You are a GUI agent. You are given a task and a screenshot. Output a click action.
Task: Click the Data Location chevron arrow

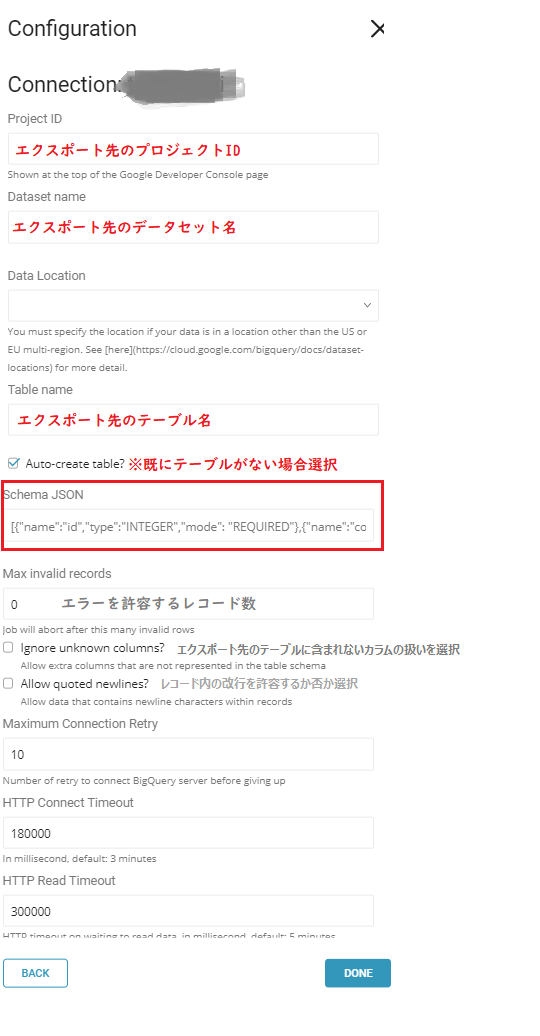(x=367, y=305)
